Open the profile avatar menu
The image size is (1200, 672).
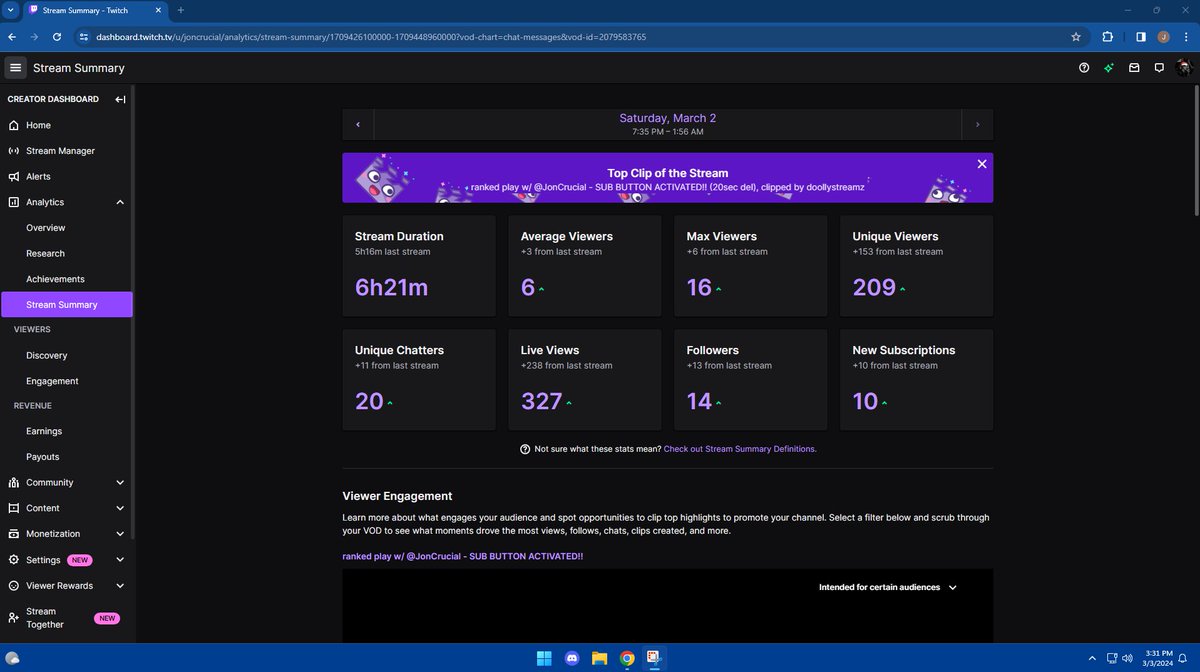(x=1185, y=68)
